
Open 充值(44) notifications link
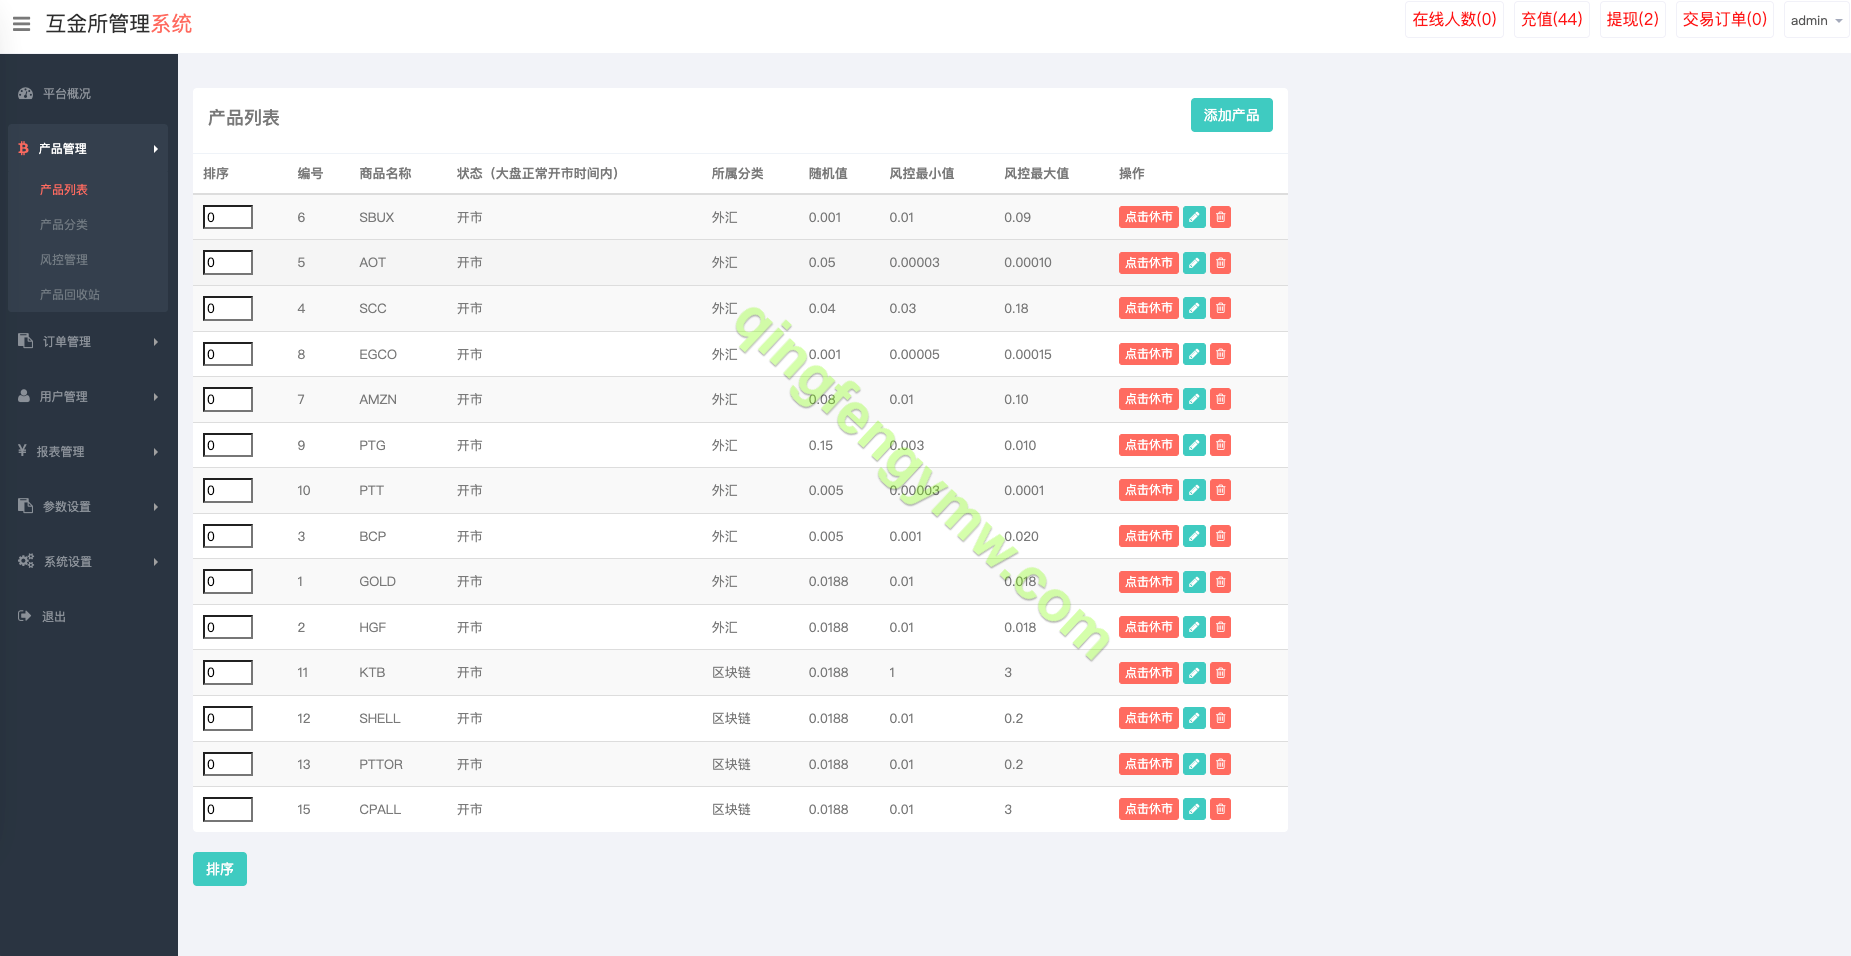click(1552, 19)
